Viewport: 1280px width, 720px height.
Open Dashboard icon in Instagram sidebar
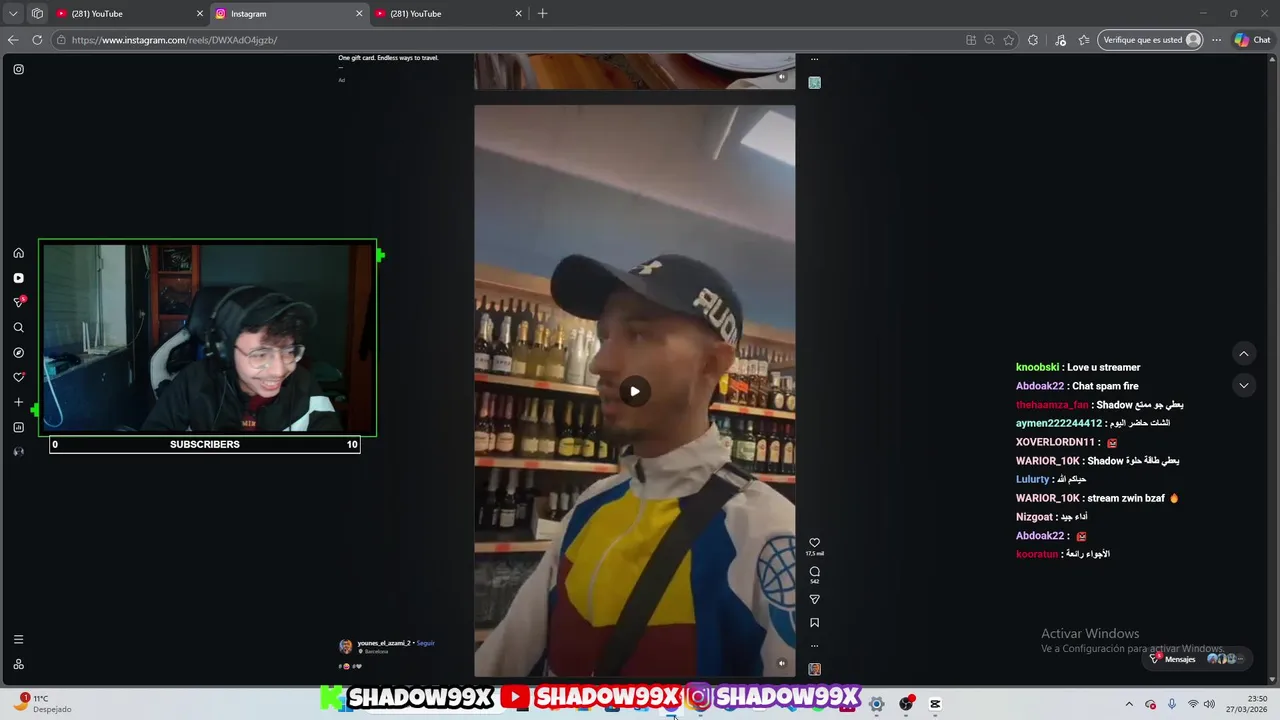[x=18, y=427]
